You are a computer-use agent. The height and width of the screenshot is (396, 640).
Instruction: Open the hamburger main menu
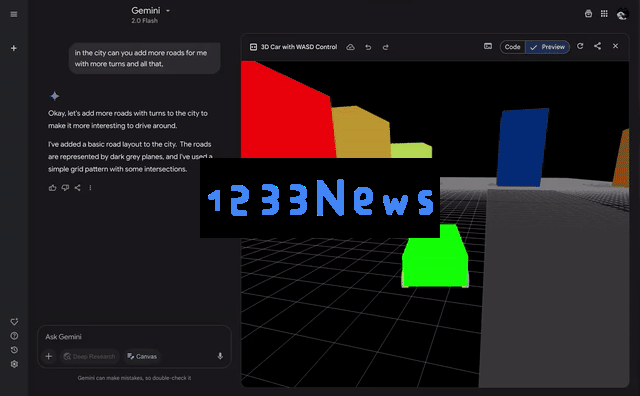click(14, 14)
